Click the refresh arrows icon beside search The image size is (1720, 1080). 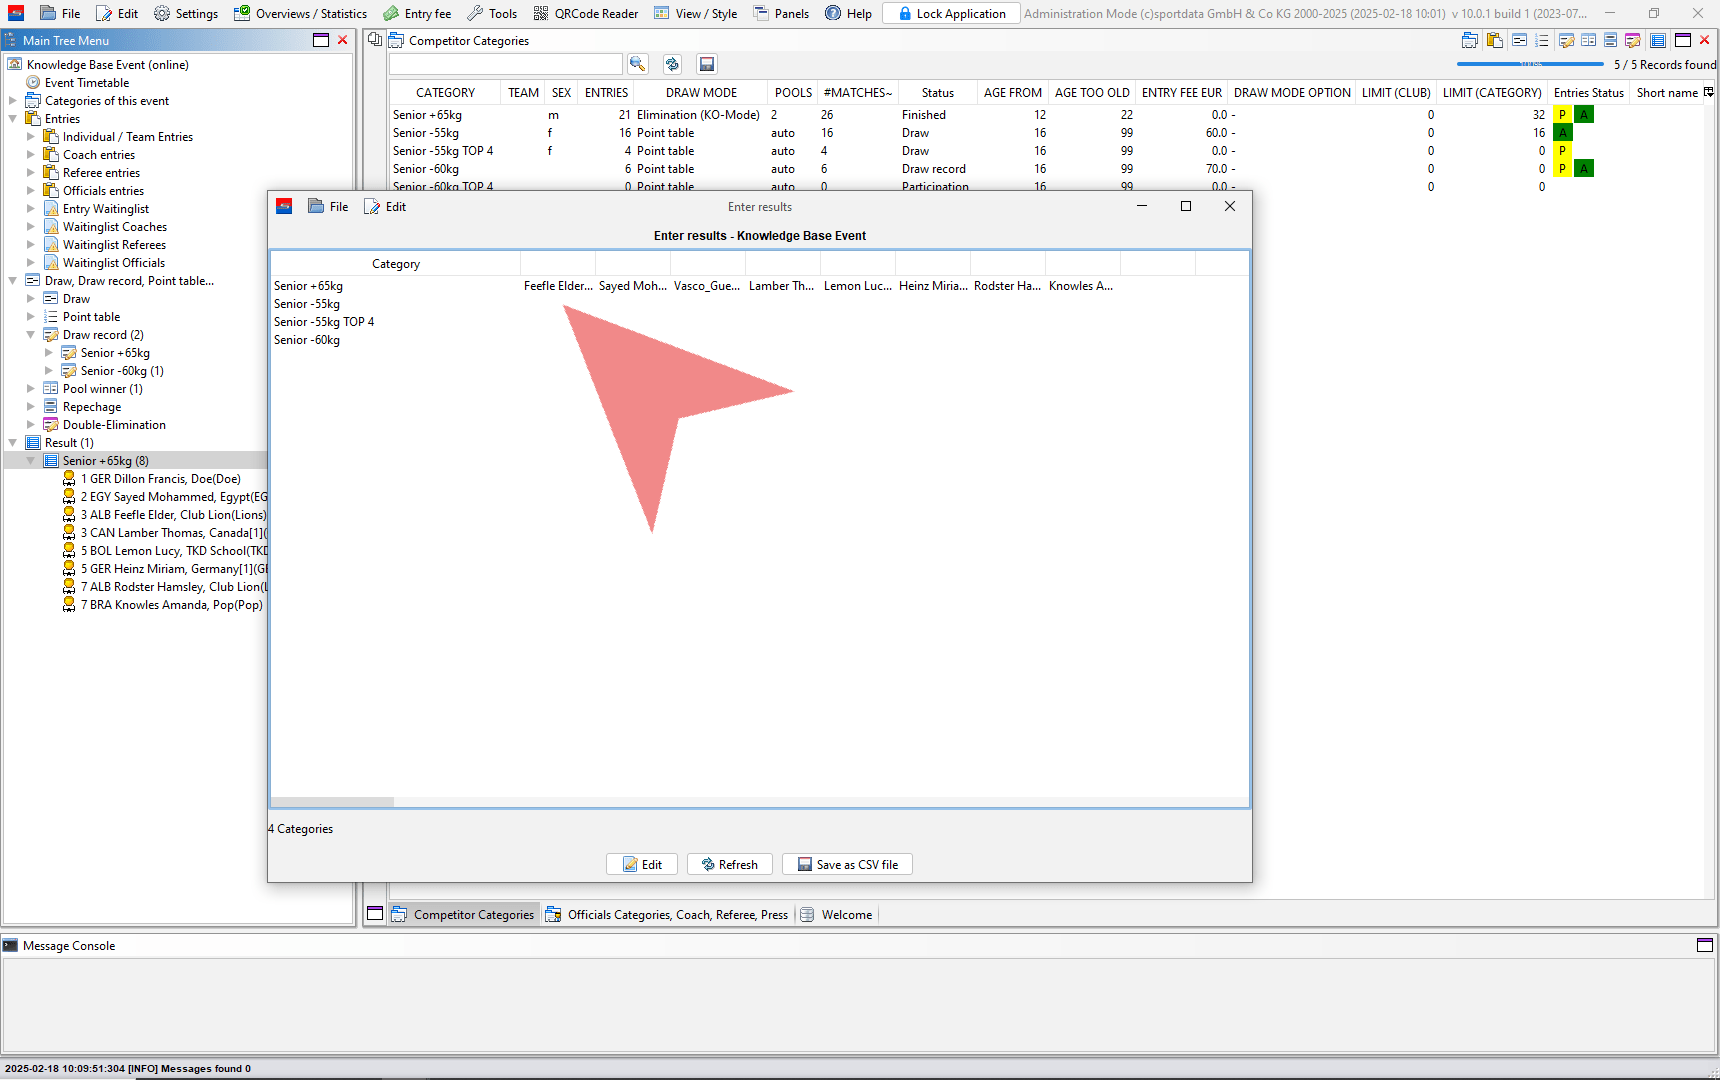pos(672,64)
